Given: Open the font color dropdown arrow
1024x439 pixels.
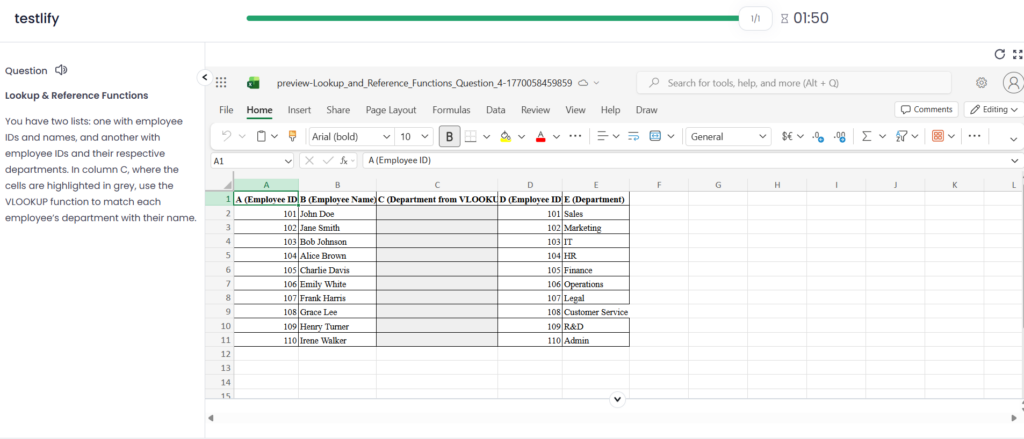Looking at the screenshot, I should click(x=556, y=137).
